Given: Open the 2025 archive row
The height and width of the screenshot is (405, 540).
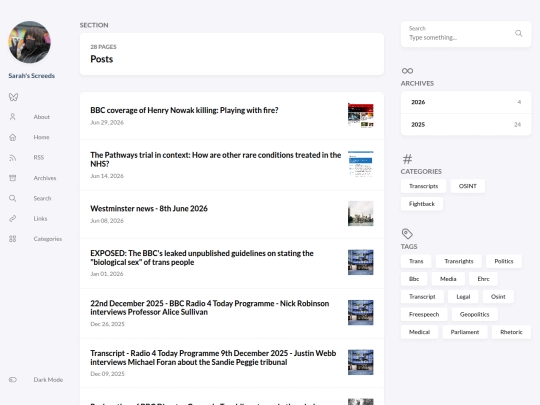Looking at the screenshot, I should (x=466, y=124).
